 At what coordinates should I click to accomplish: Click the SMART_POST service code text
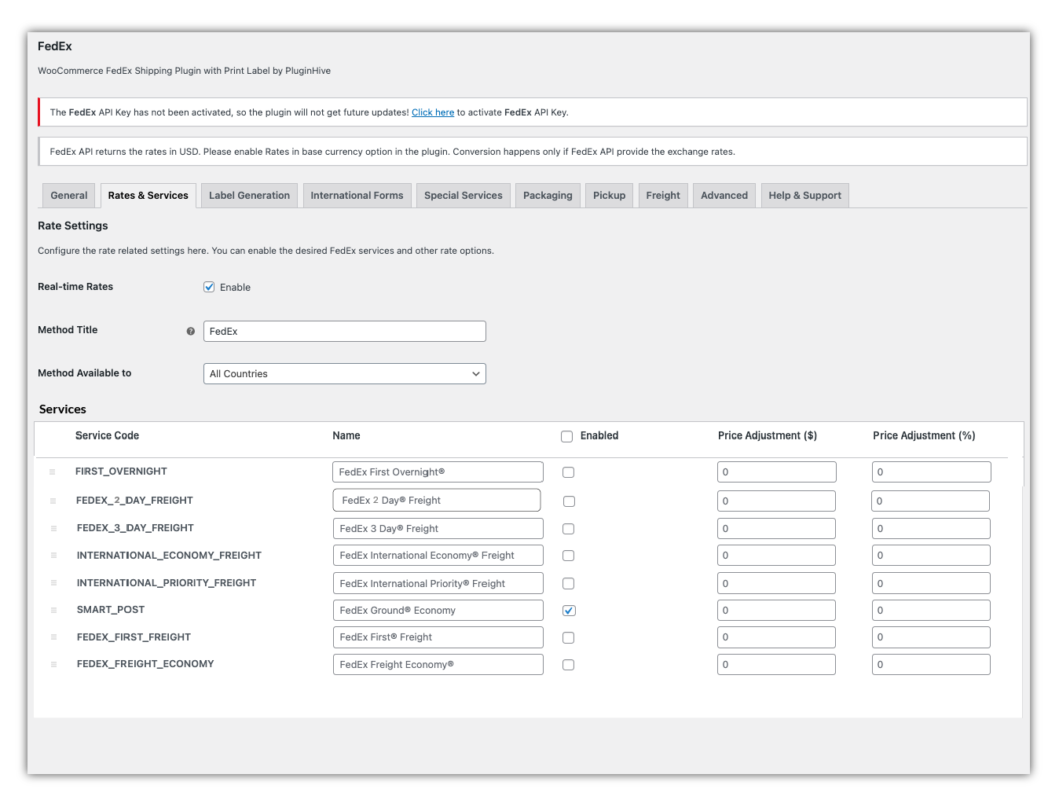pos(111,610)
